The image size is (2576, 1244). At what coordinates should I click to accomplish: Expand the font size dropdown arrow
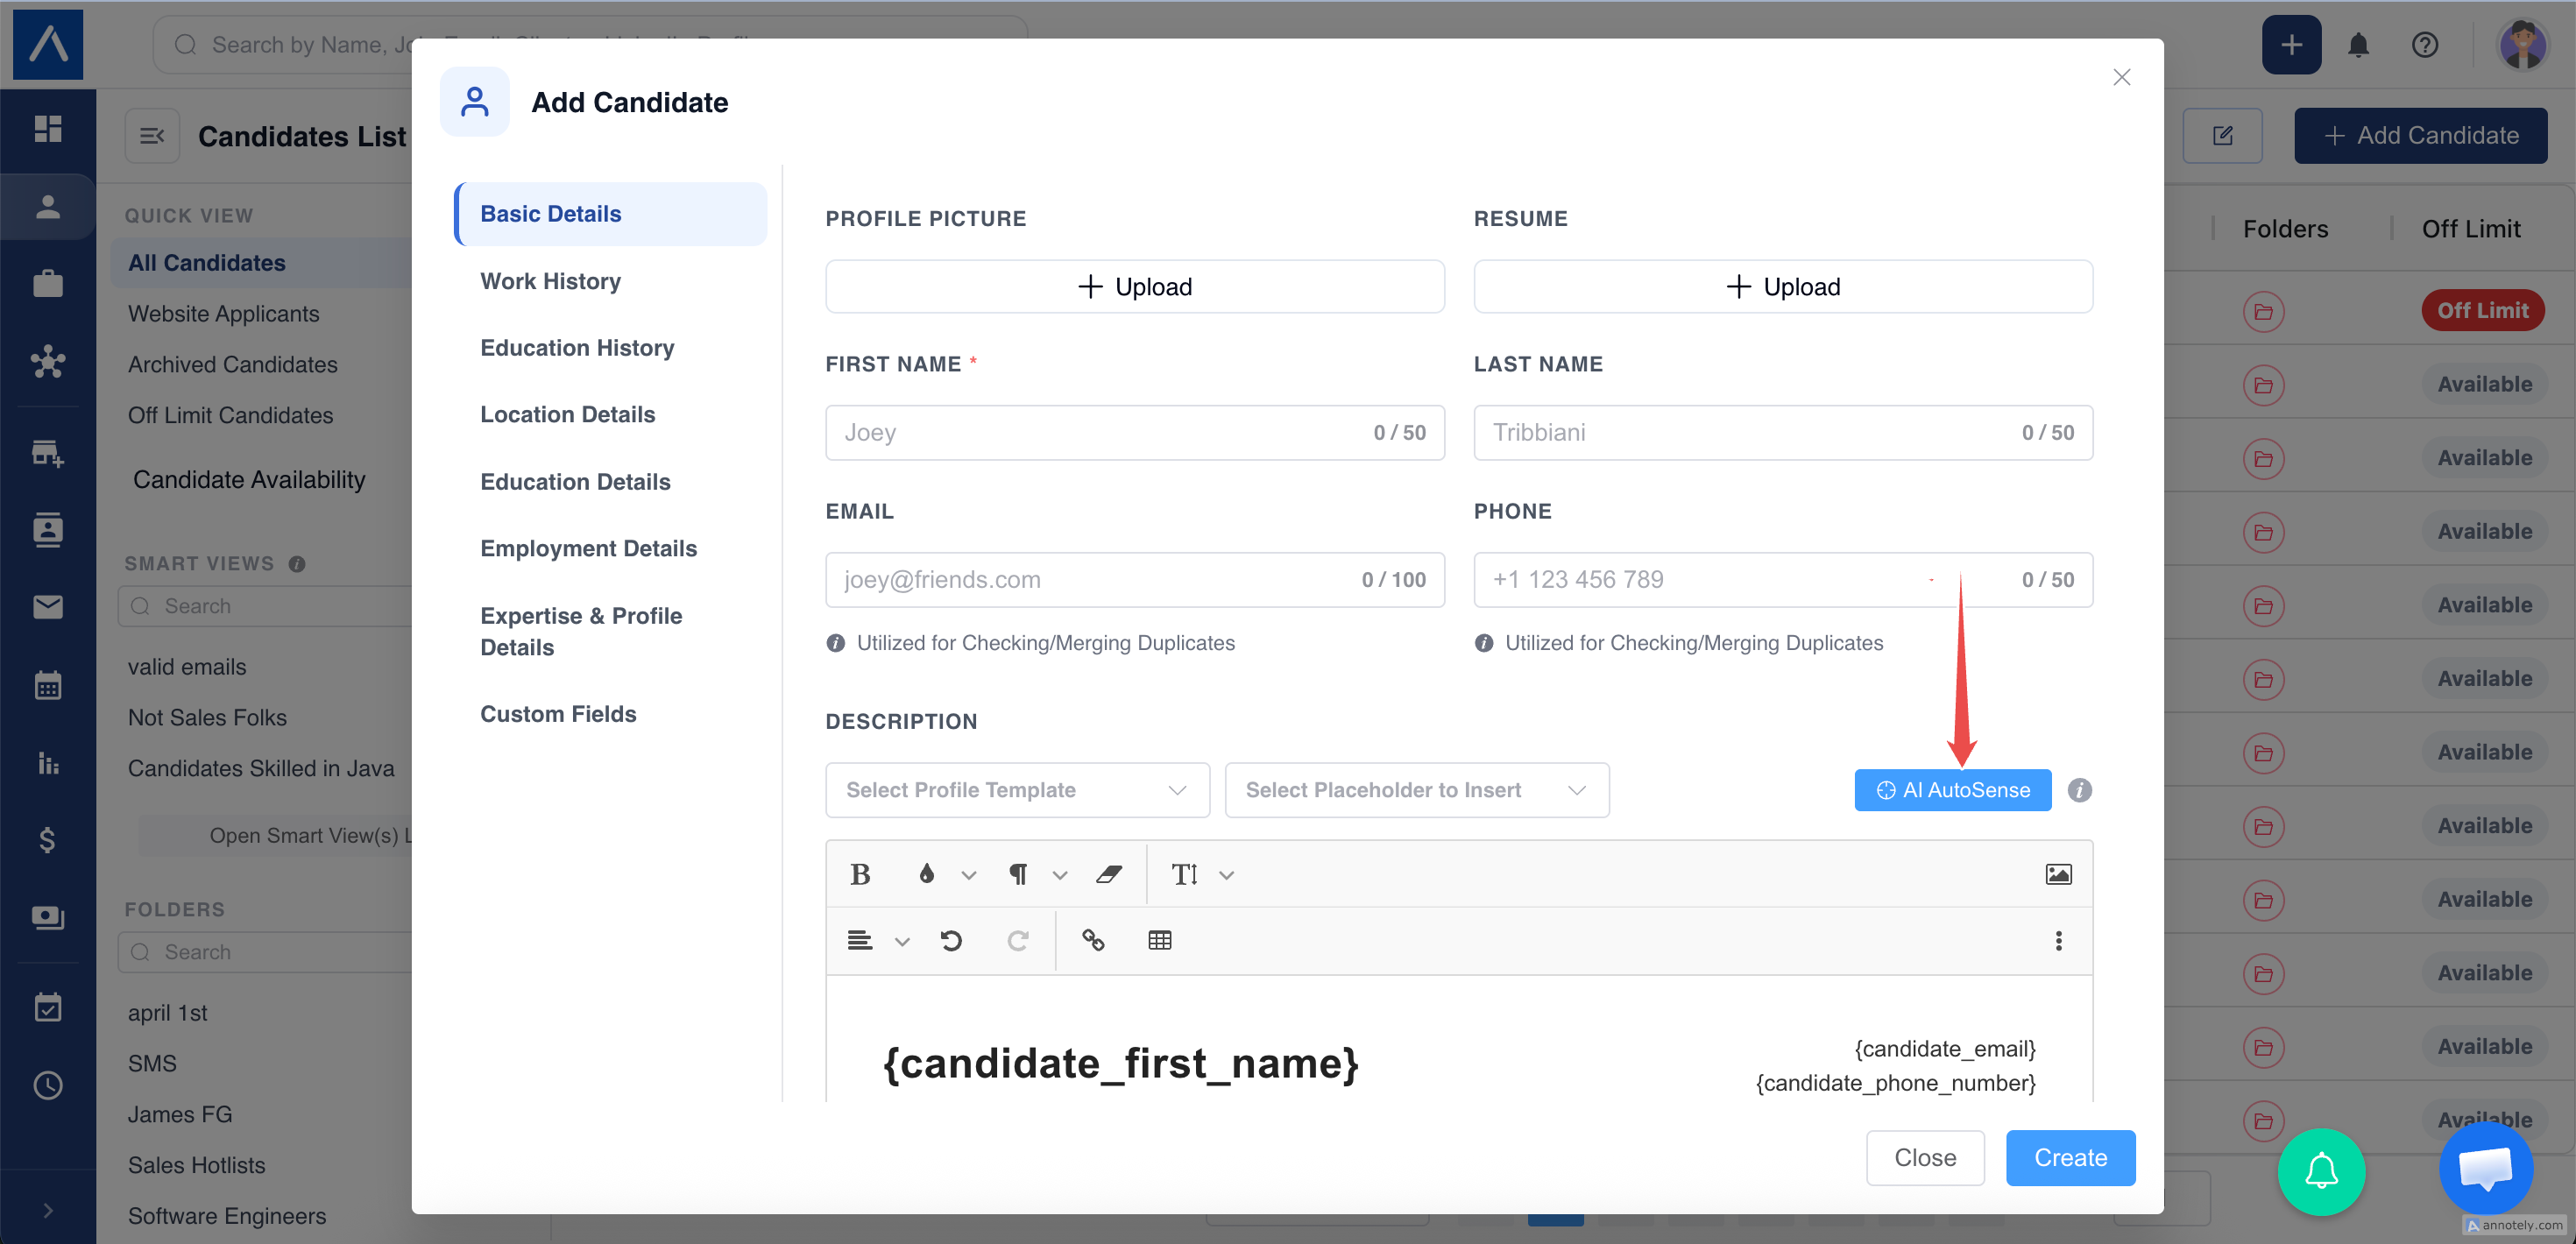pos(1227,876)
